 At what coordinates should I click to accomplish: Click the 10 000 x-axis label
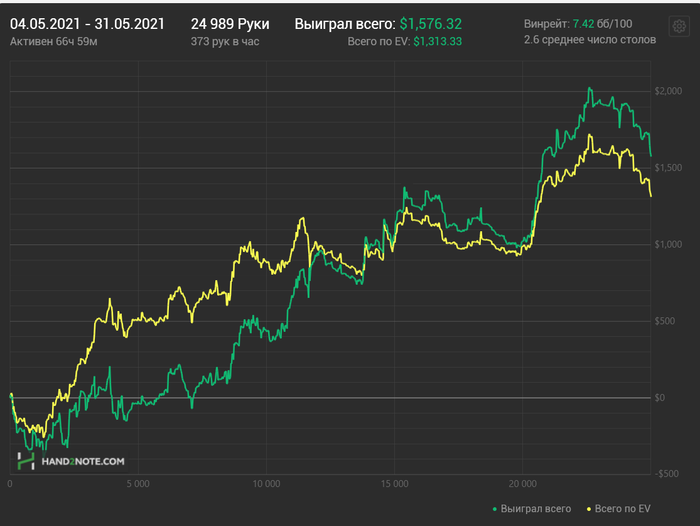267,484
